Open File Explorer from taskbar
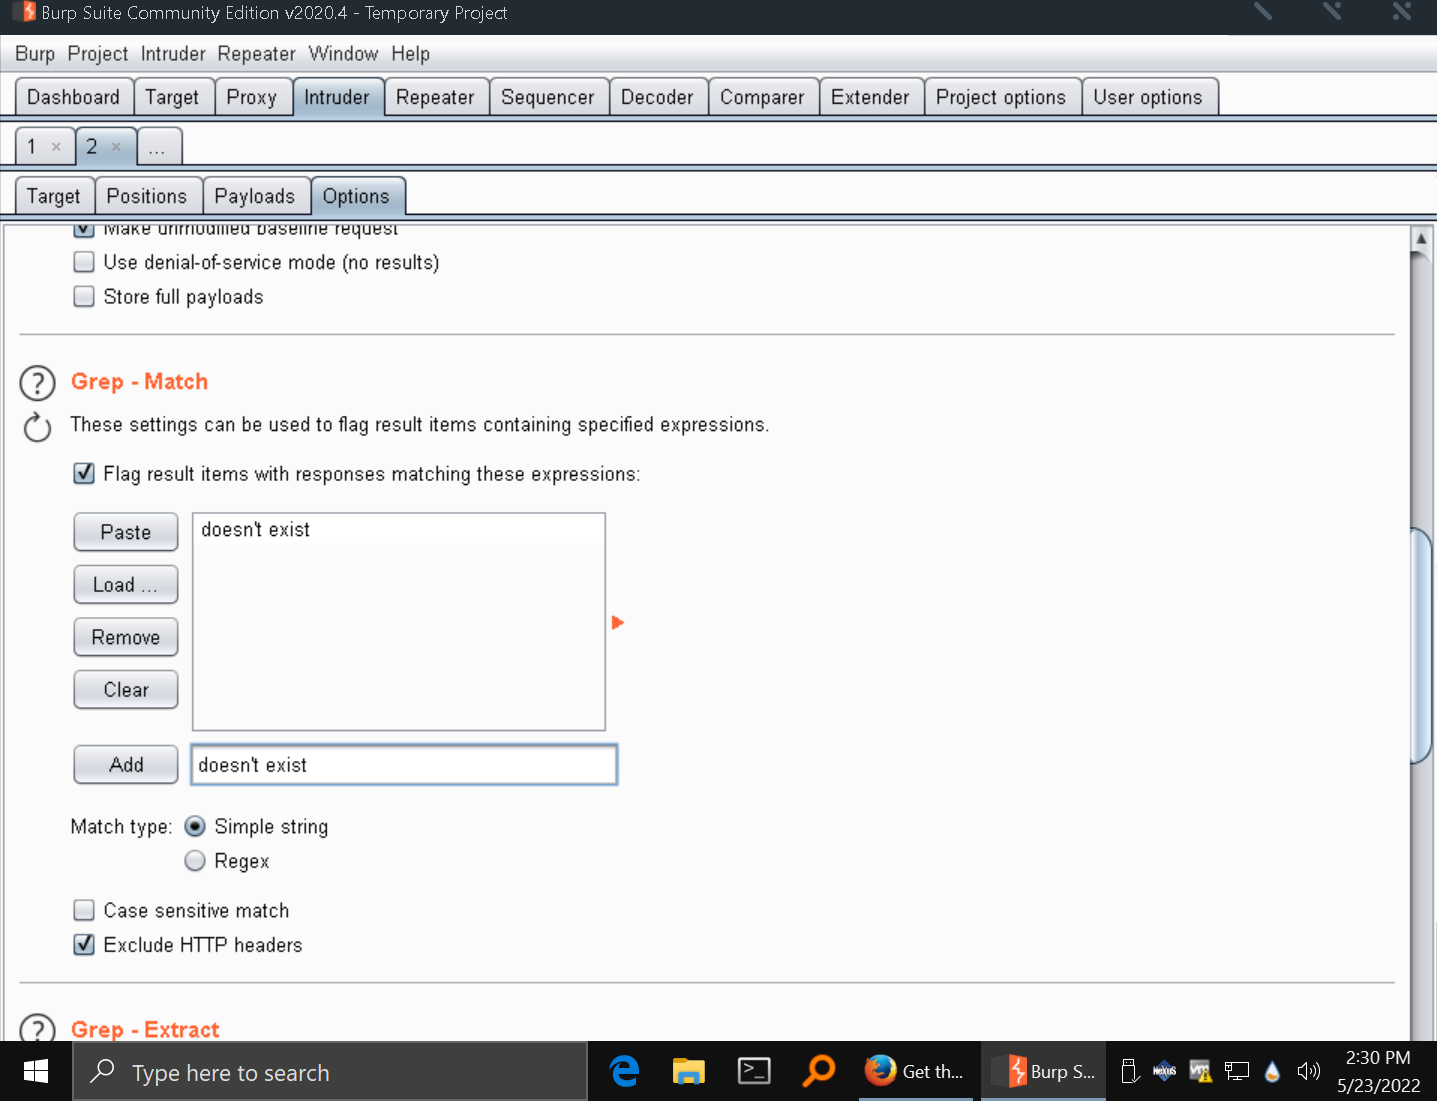The width and height of the screenshot is (1437, 1101). coord(688,1072)
